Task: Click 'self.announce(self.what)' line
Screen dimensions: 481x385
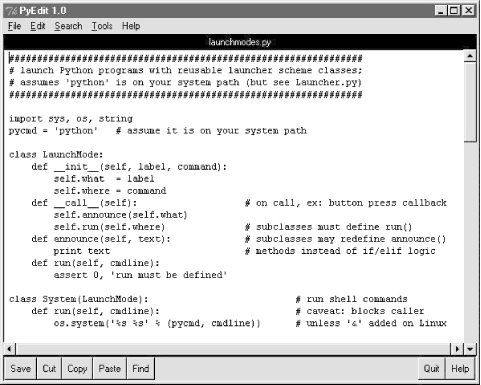Action: click(121, 215)
